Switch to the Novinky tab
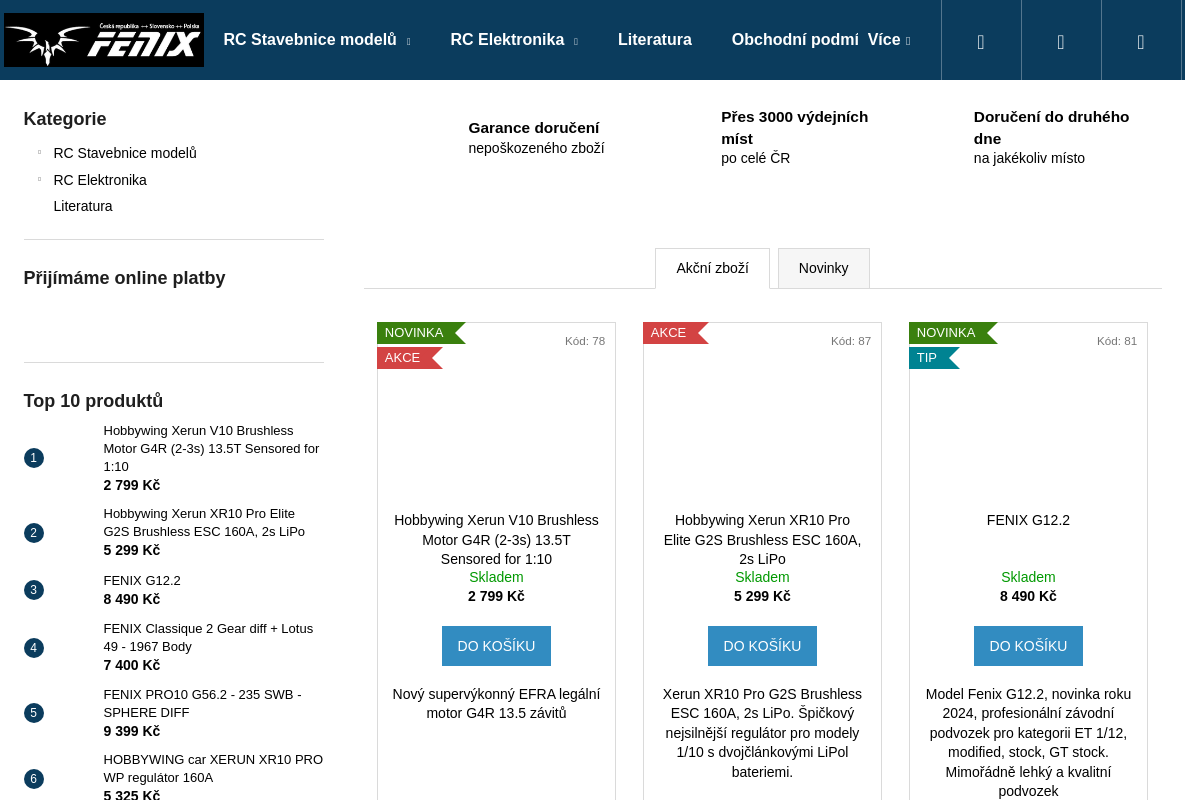 [x=824, y=268]
